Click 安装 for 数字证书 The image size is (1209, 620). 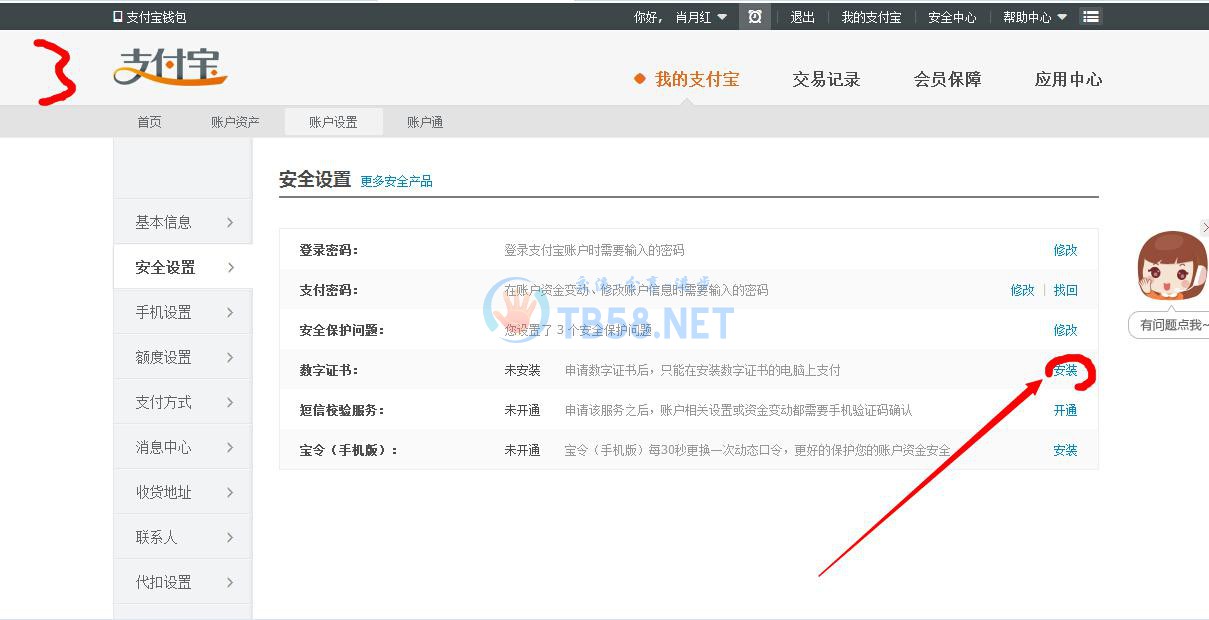coord(1065,370)
